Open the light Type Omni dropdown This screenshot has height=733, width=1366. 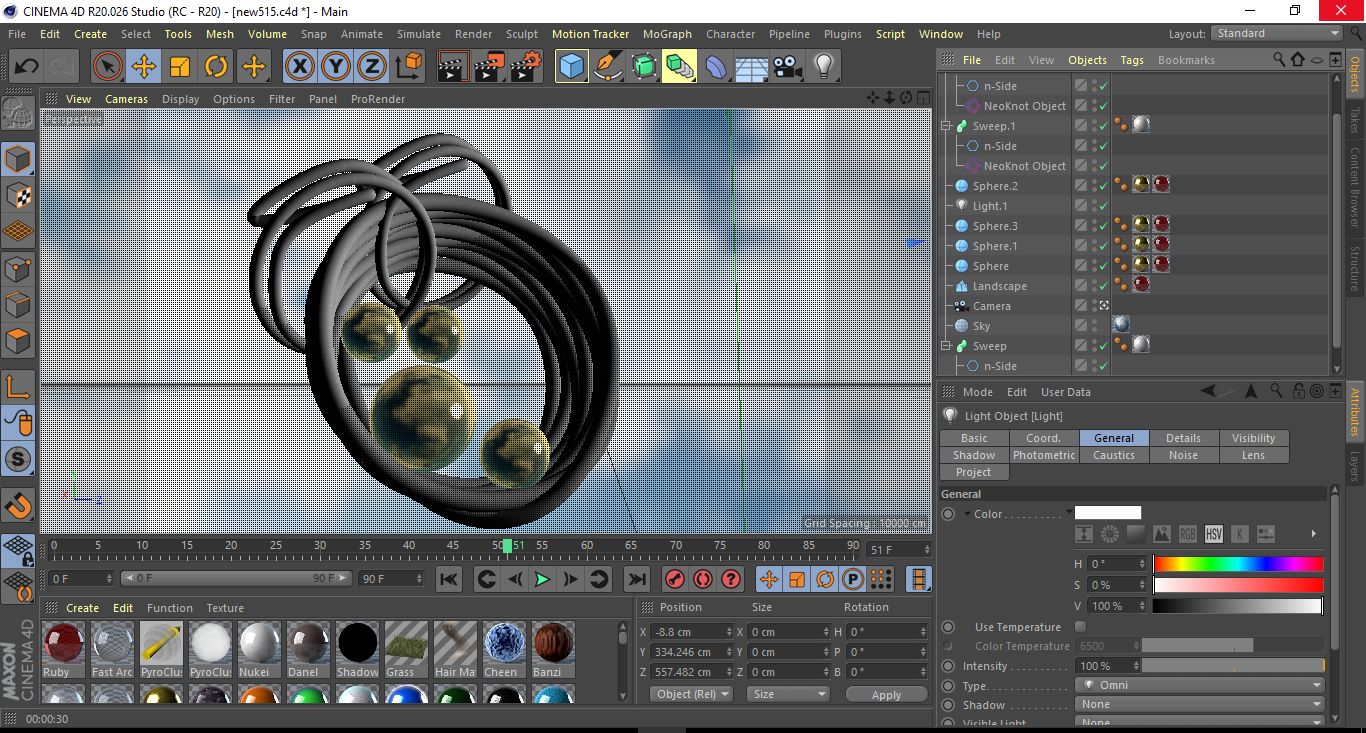(1199, 685)
